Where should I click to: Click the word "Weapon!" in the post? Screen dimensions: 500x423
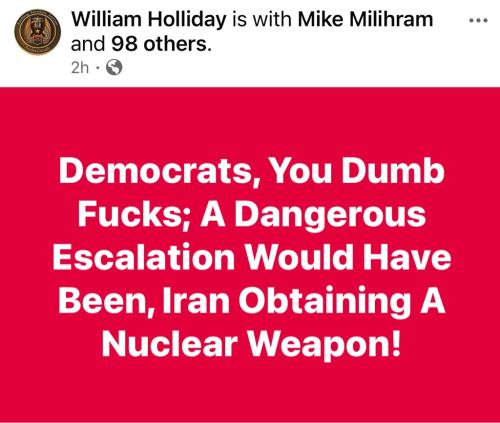tap(323, 344)
